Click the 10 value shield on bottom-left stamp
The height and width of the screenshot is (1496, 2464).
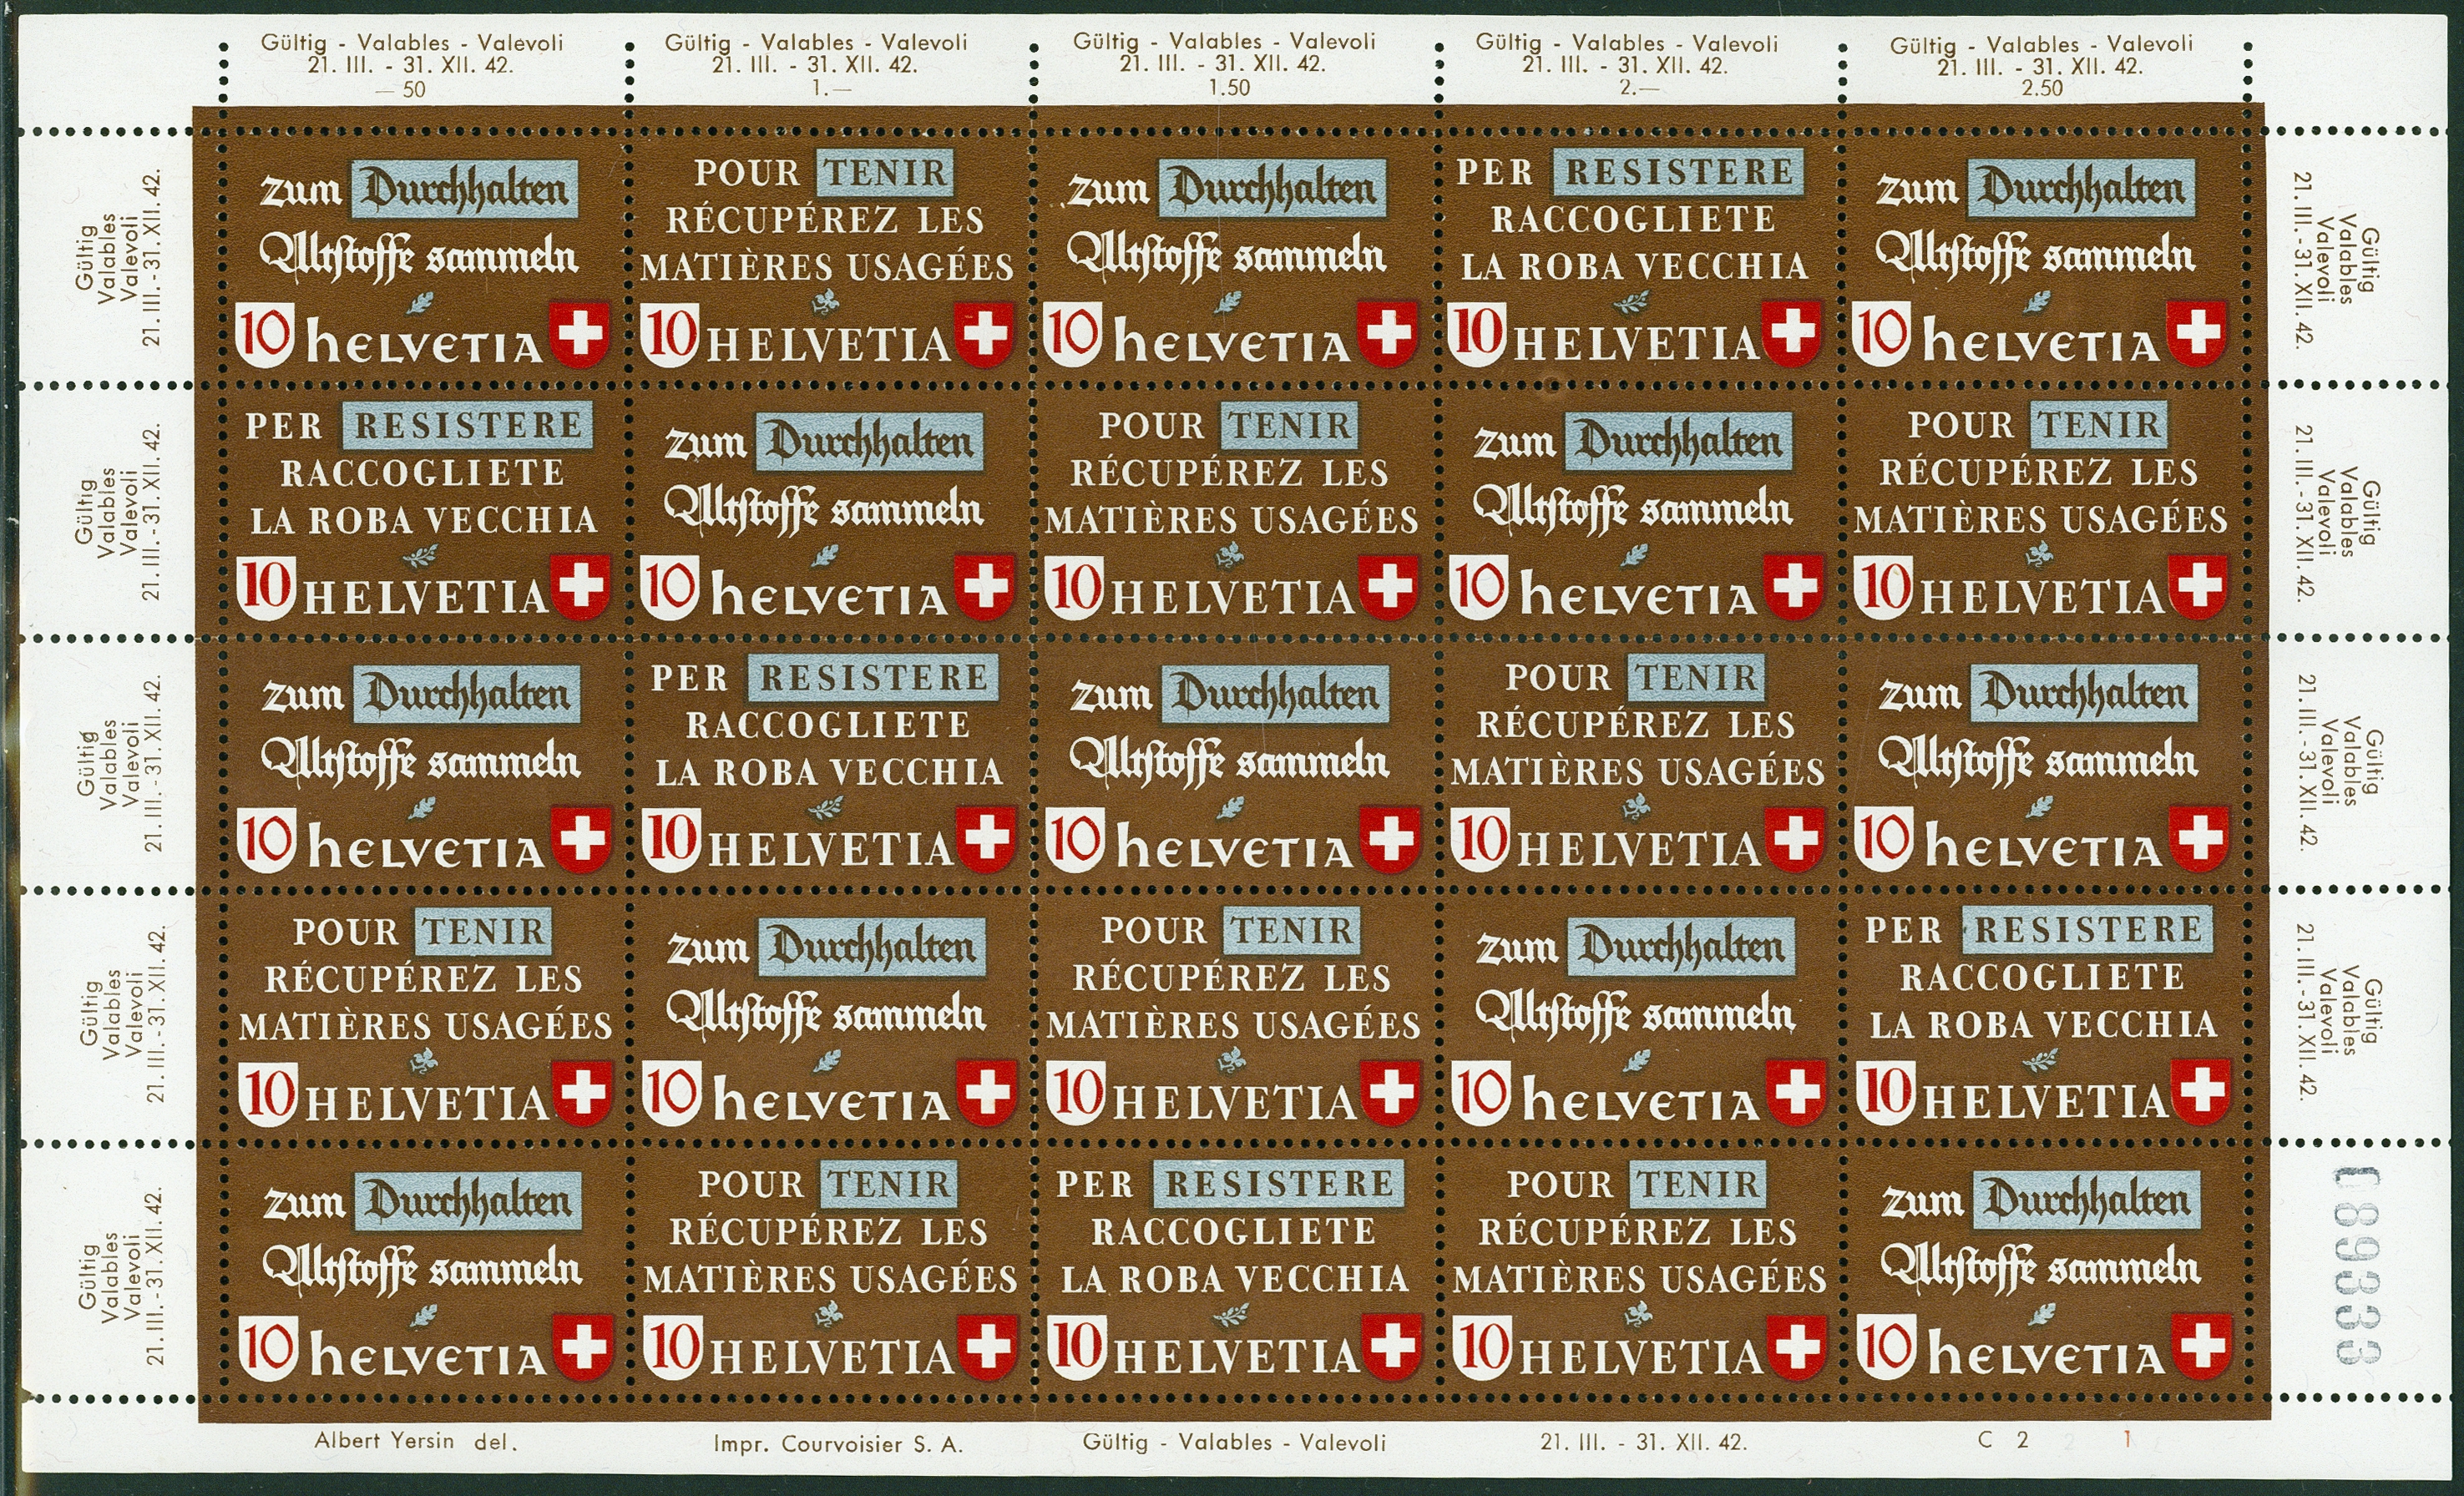(x=268, y=1347)
